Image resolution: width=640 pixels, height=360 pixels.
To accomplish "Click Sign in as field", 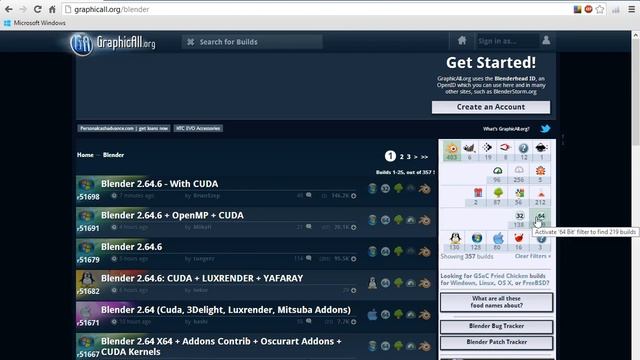I will click(507, 41).
